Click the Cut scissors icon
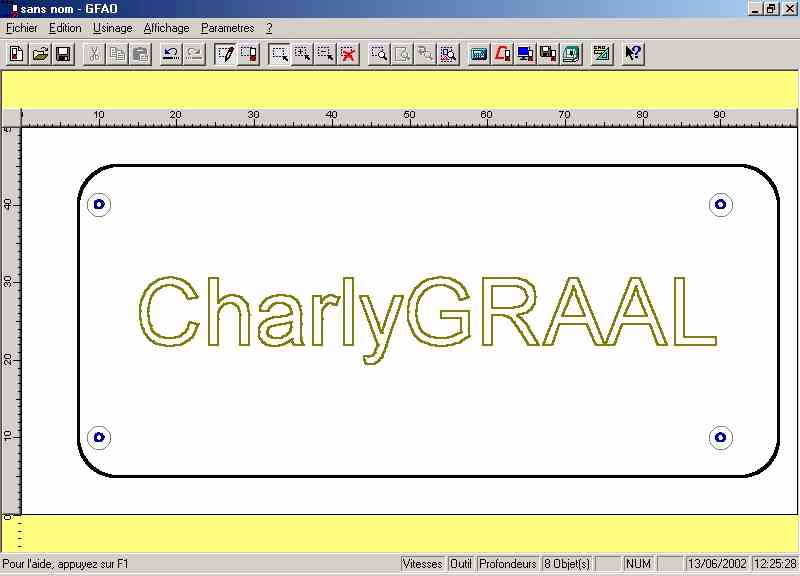The height and width of the screenshot is (576, 800). click(94, 54)
